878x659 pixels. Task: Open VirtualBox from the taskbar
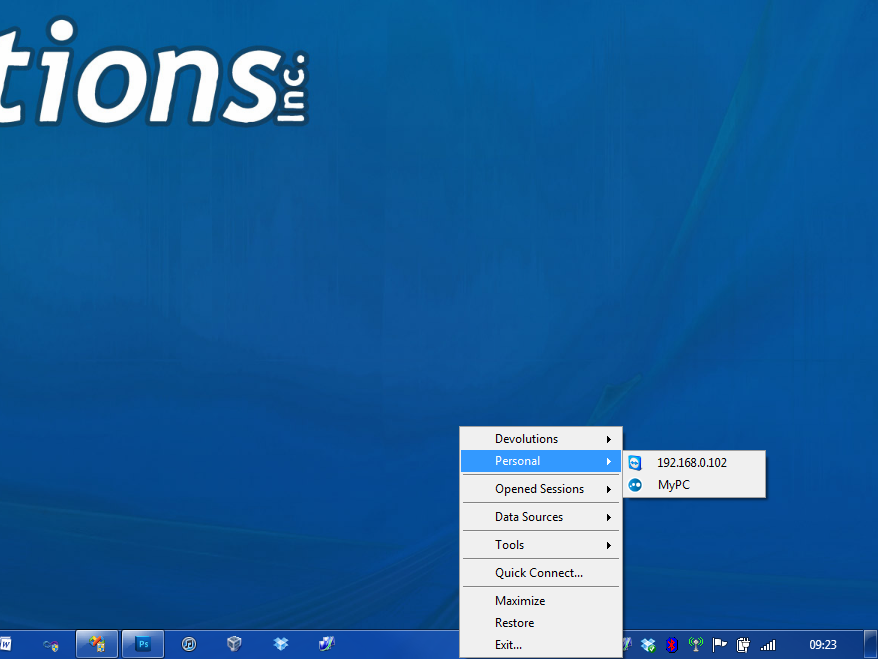point(234,645)
